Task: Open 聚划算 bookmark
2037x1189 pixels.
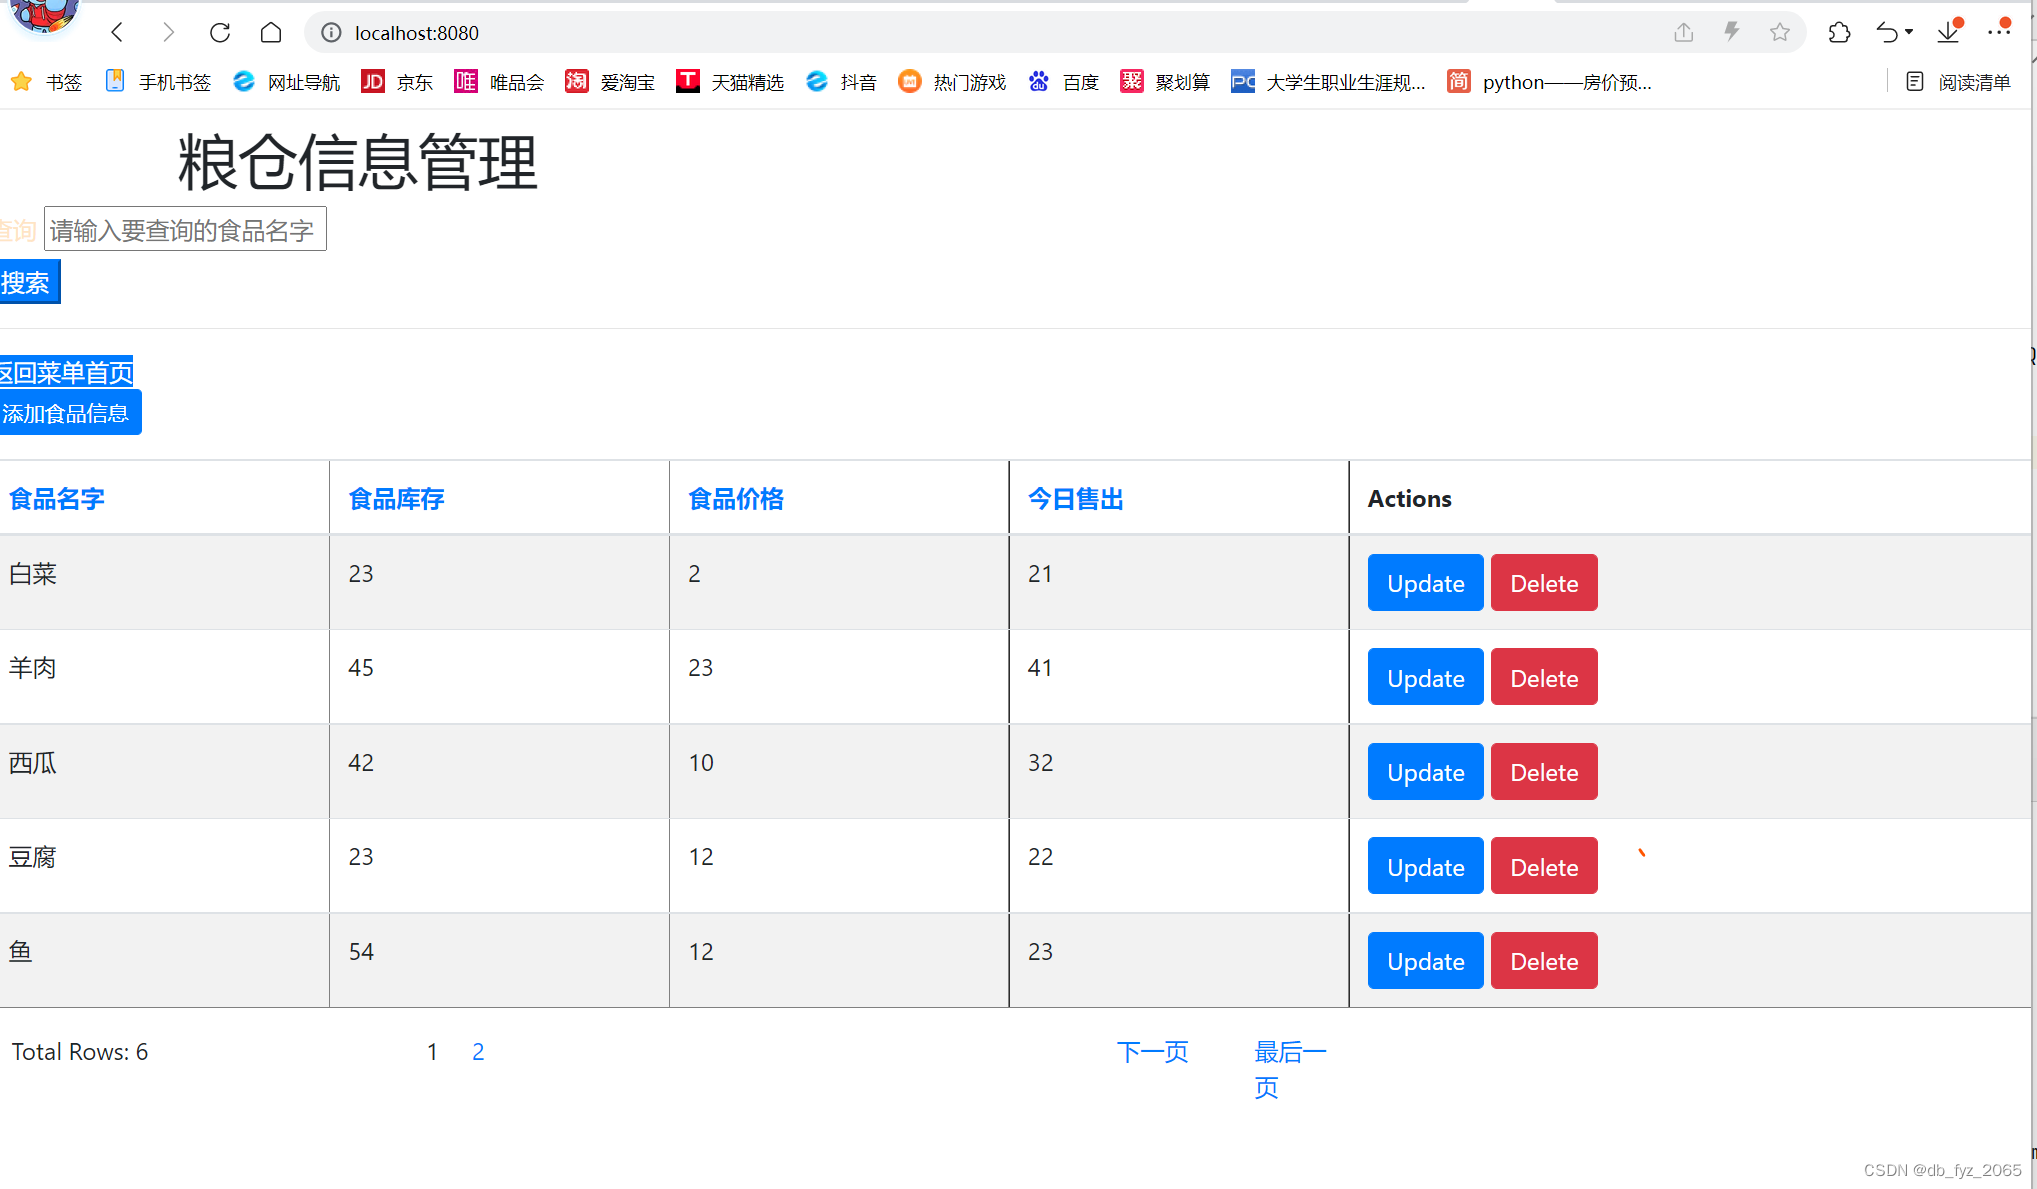Action: (1165, 82)
